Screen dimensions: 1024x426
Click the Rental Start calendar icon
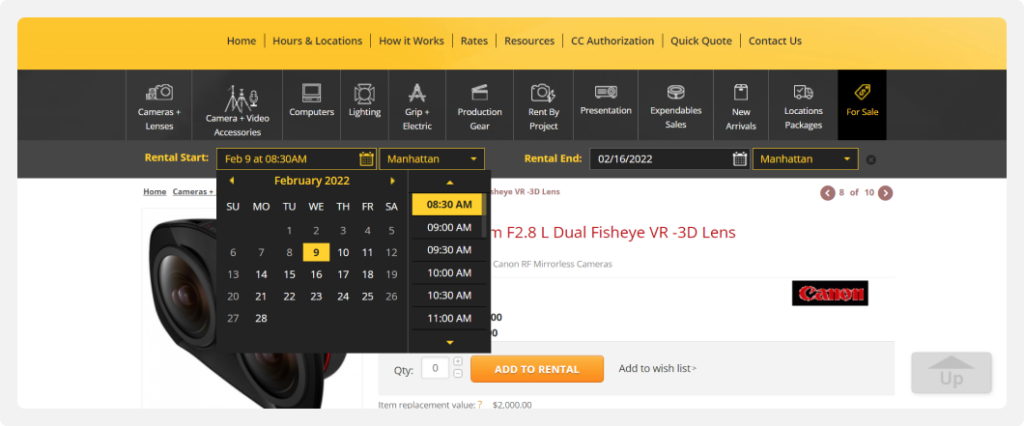pos(366,159)
